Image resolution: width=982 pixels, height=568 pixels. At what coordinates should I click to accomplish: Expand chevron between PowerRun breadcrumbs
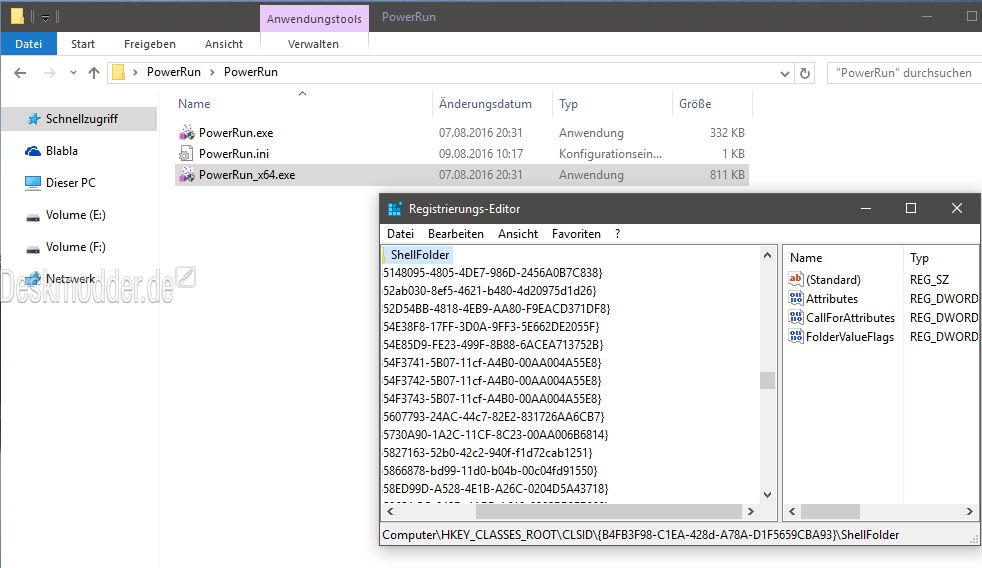pyautogui.click(x=212, y=73)
